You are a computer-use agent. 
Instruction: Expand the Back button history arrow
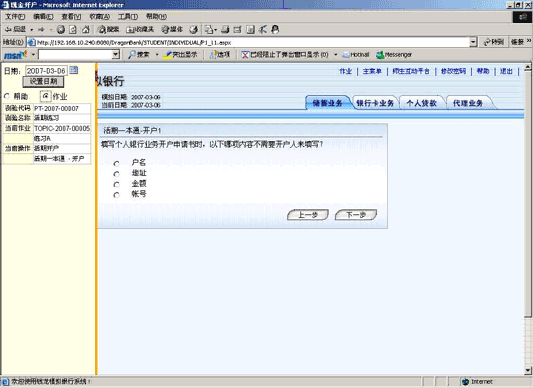click(x=32, y=30)
